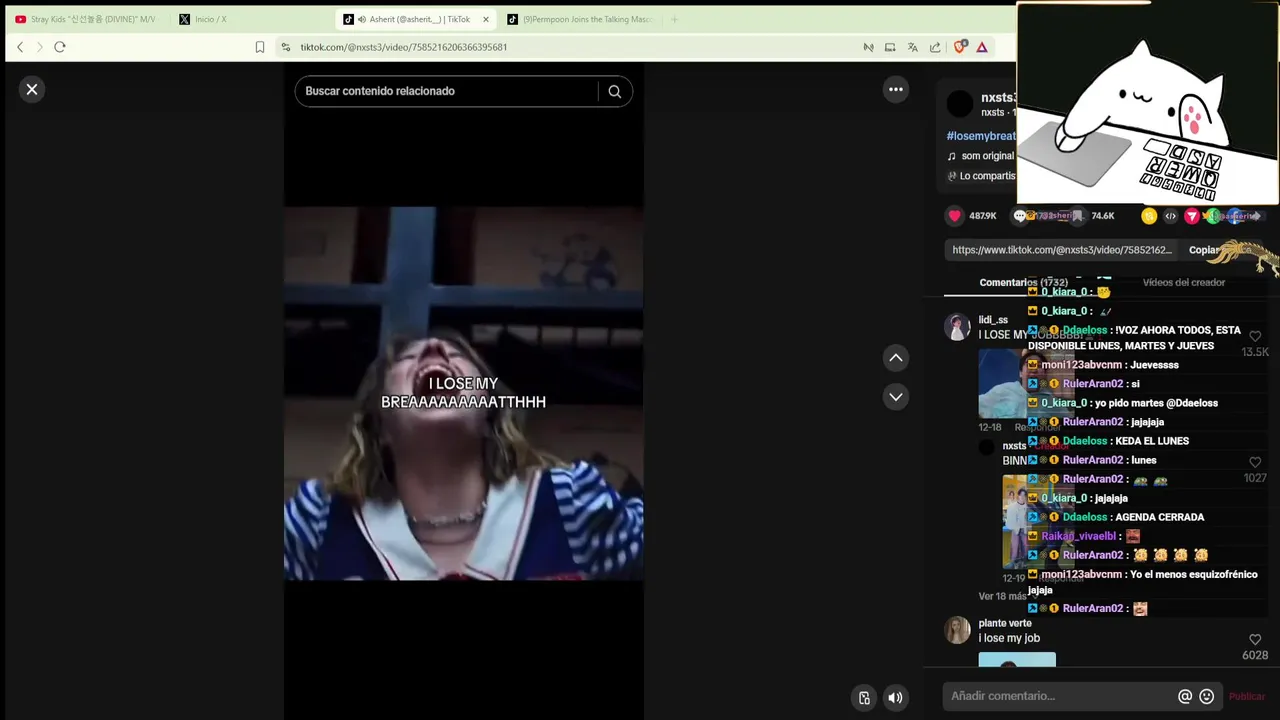Switch to Videos del creador tab
1280x720 pixels.
tap(1183, 283)
